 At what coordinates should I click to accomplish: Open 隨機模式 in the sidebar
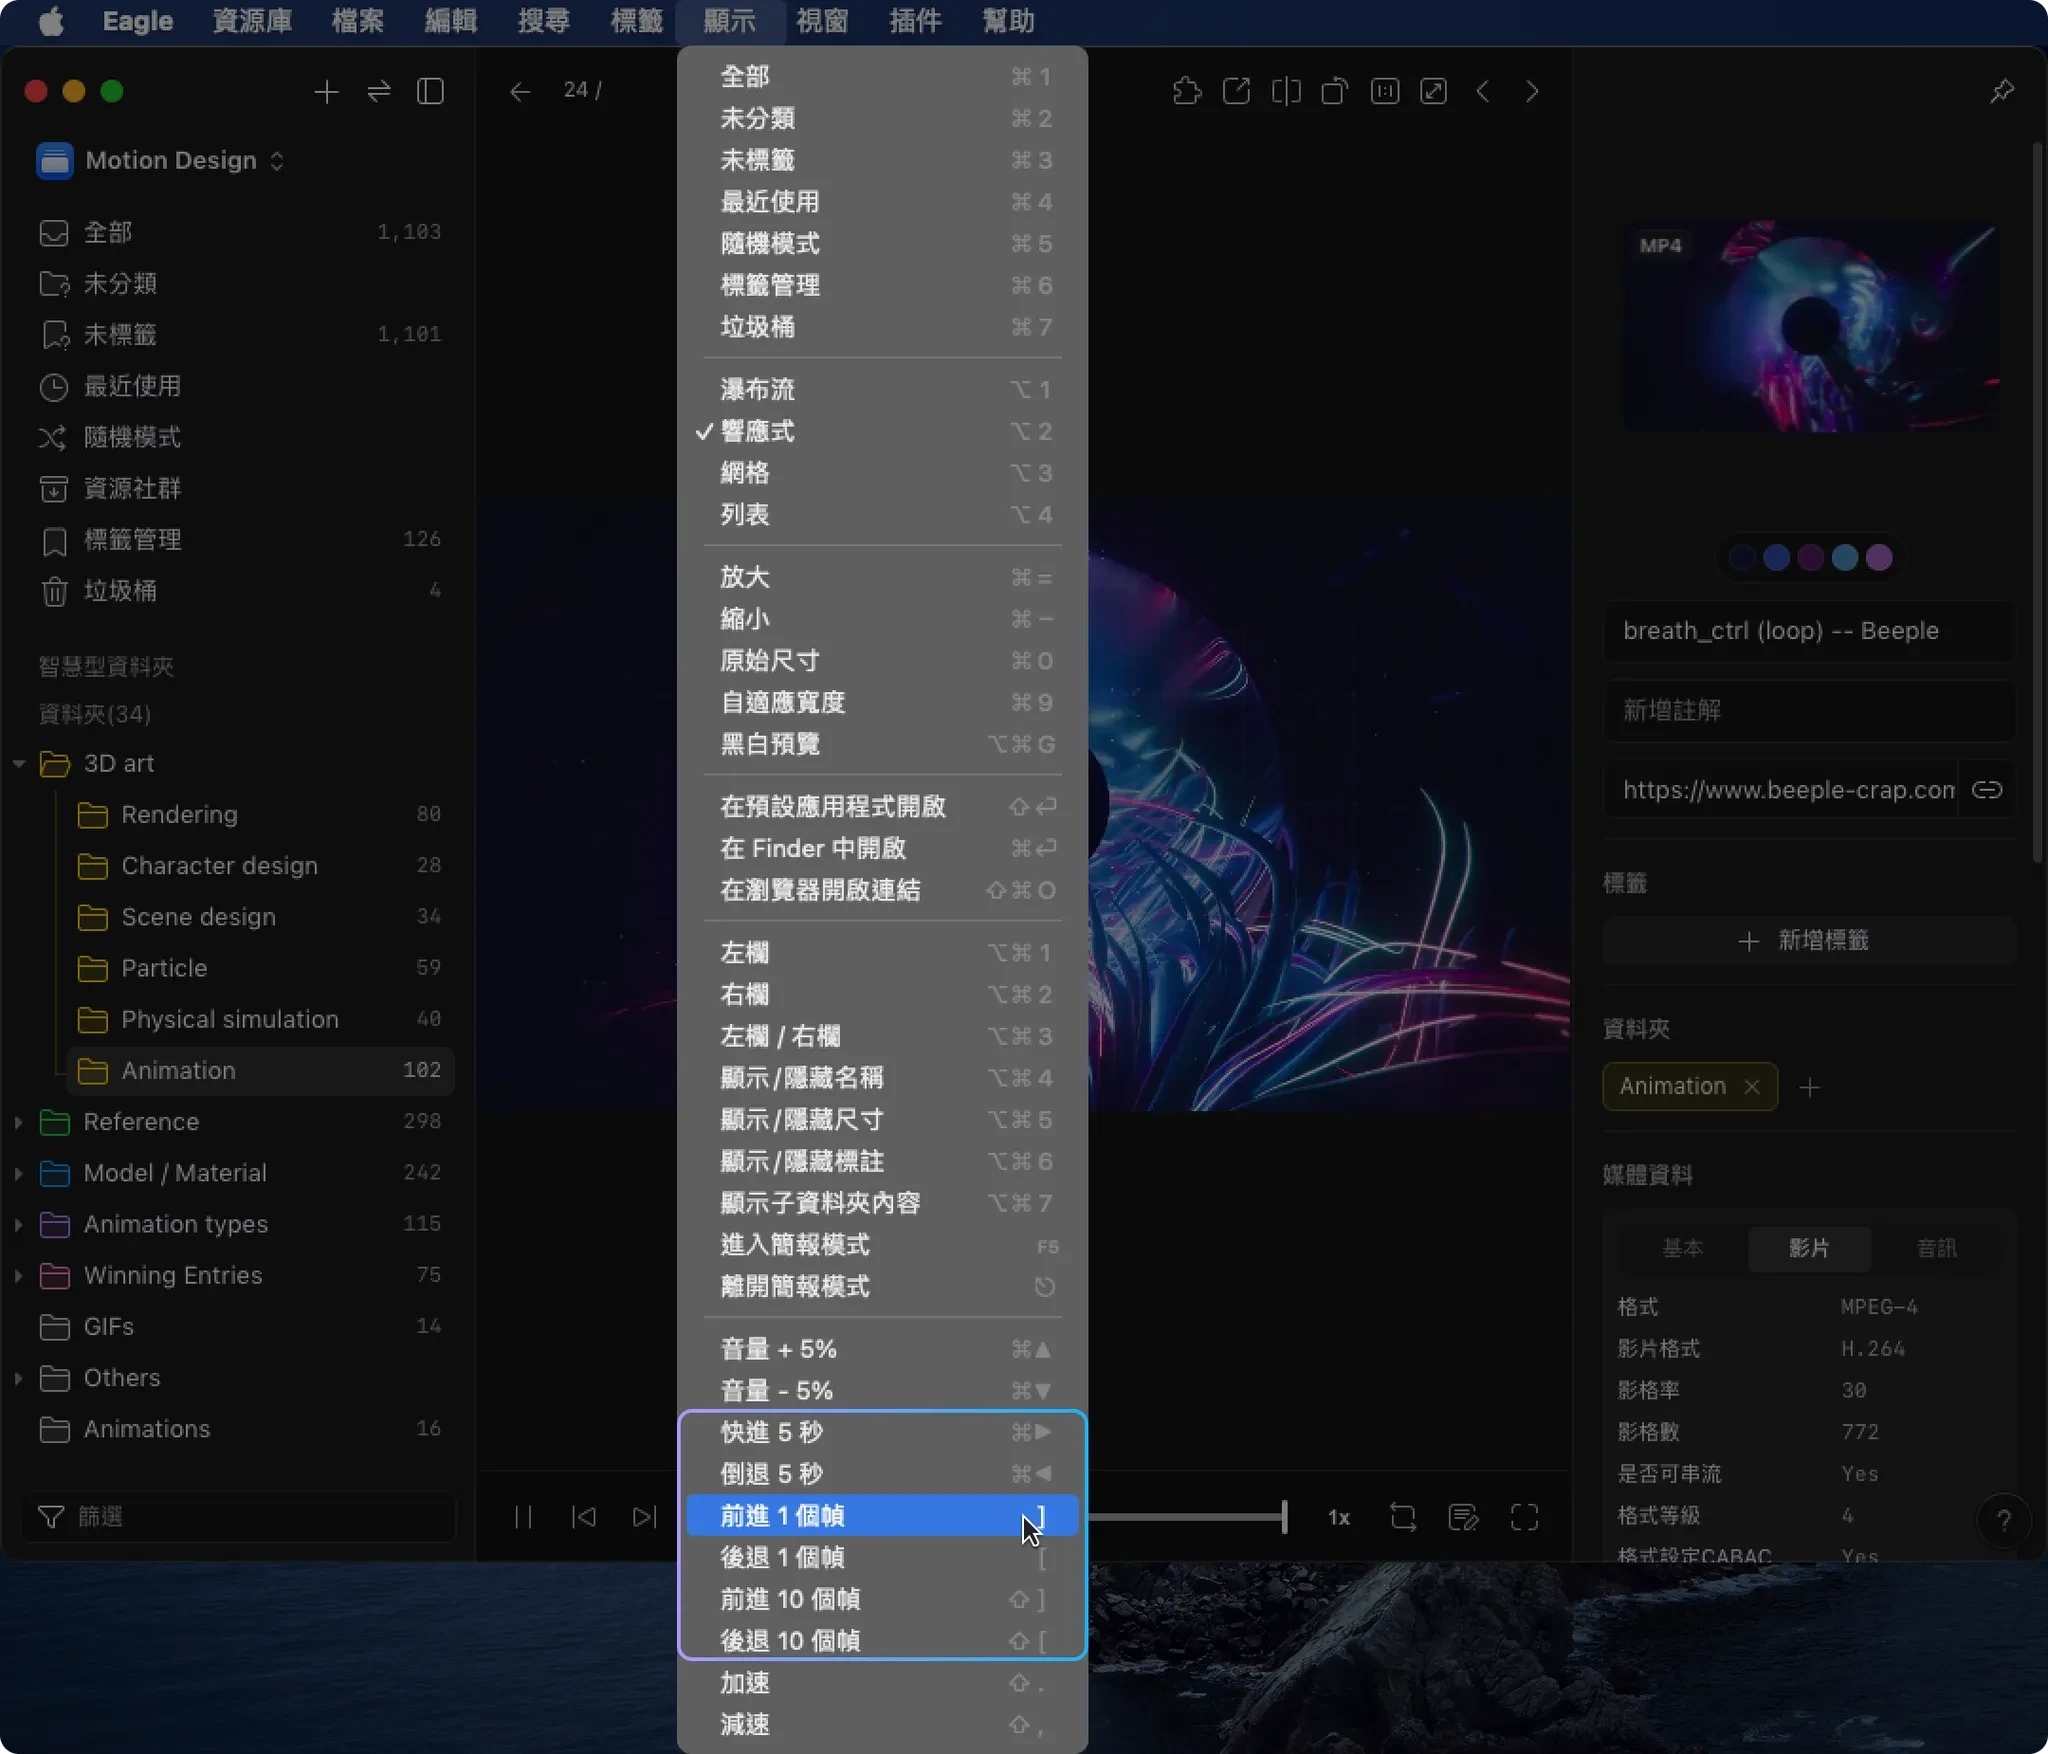click(239, 437)
